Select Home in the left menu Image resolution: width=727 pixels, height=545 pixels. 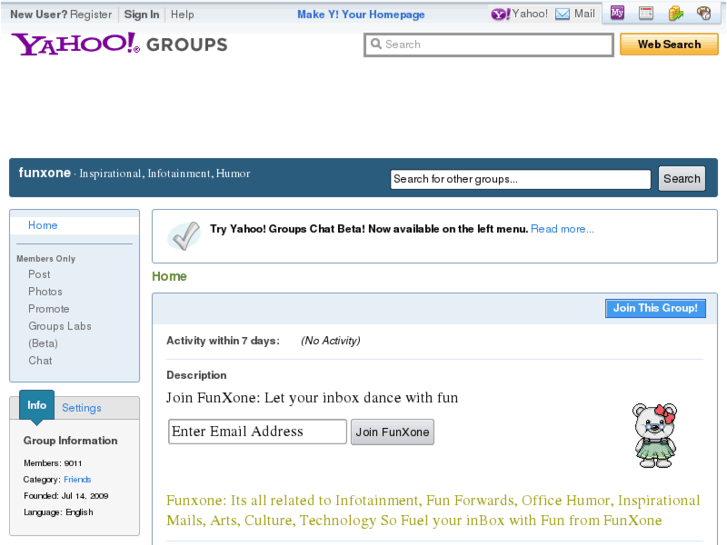click(x=43, y=225)
